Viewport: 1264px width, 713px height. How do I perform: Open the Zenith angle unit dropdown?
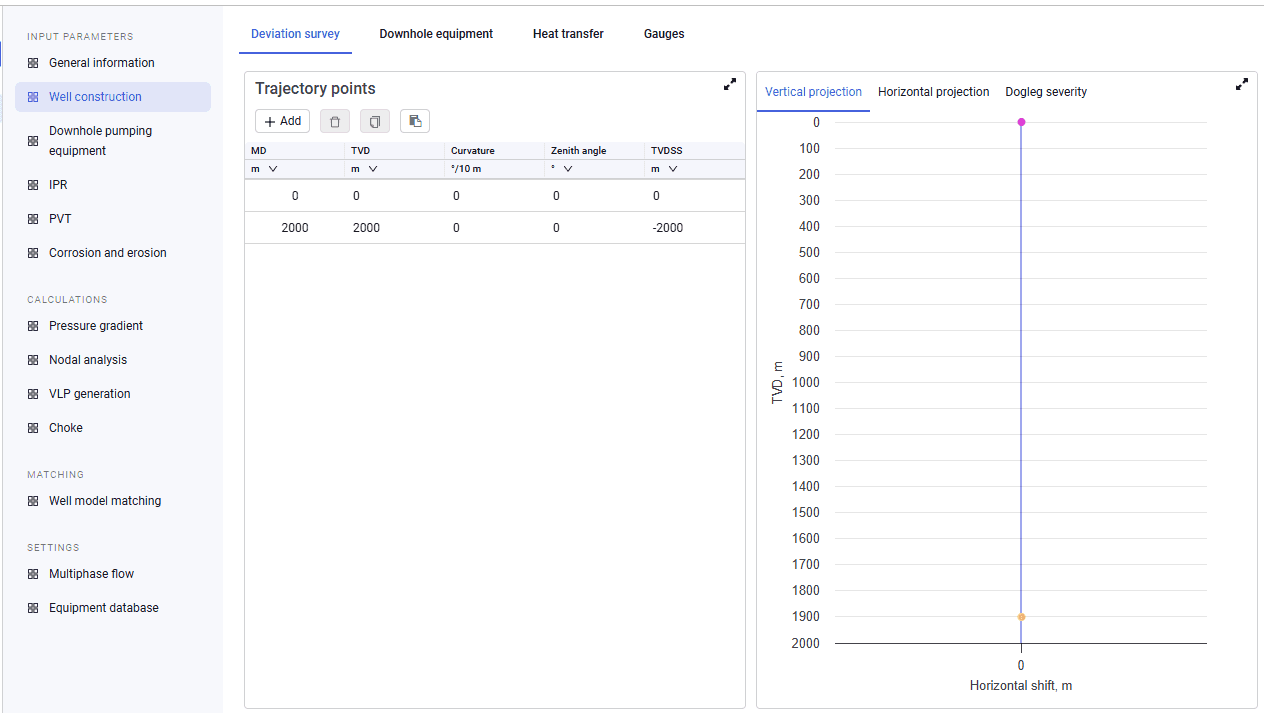point(562,169)
